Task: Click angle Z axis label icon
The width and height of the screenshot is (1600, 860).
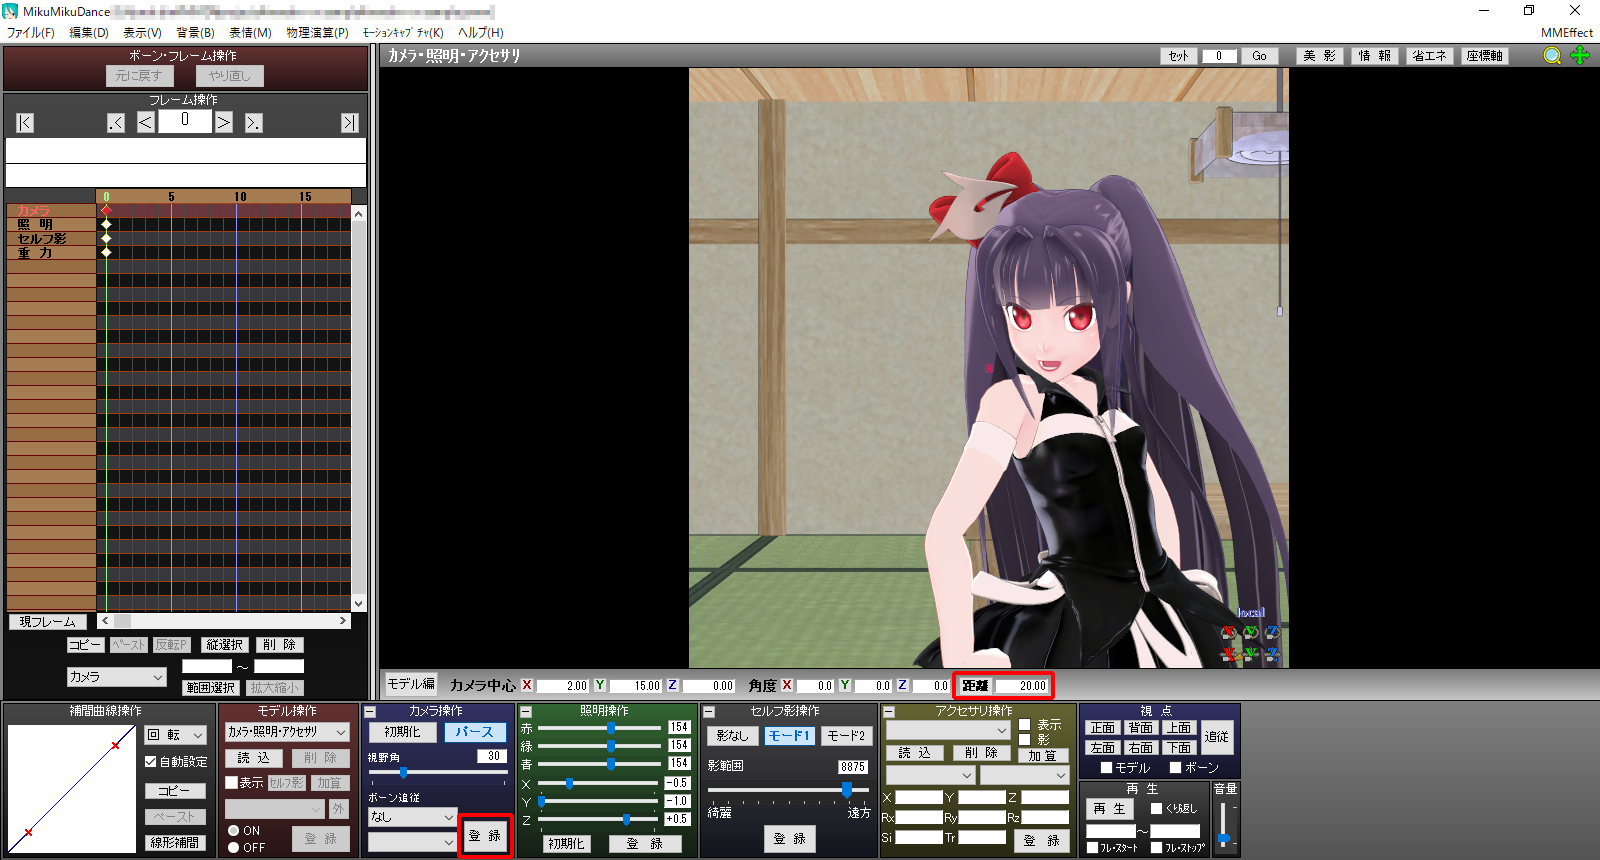Action: [x=903, y=685]
